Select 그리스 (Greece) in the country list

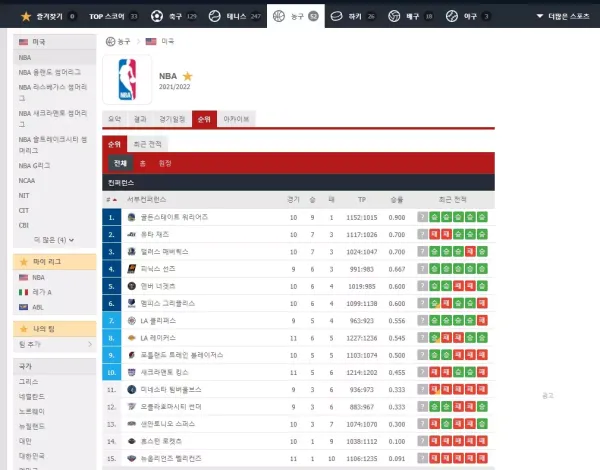(29, 381)
